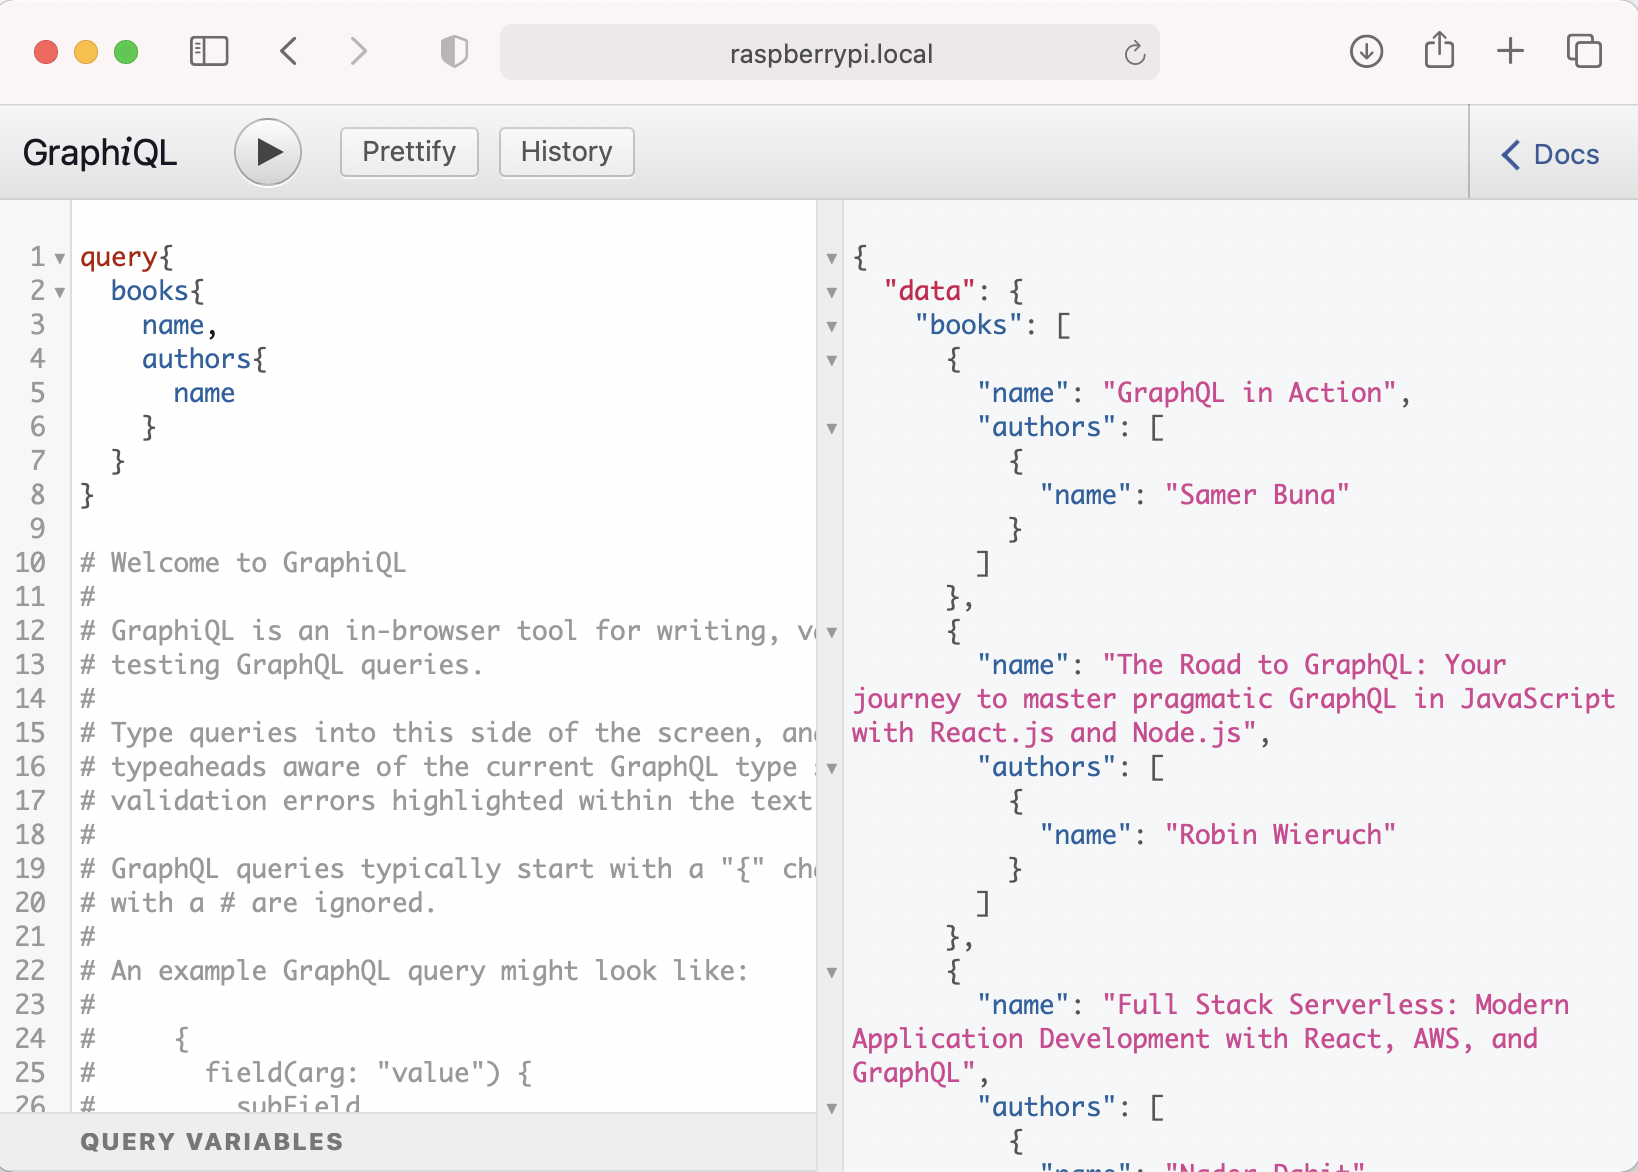This screenshot has width=1638, height=1172.
Task: Run the query with Execute button
Action: point(268,152)
